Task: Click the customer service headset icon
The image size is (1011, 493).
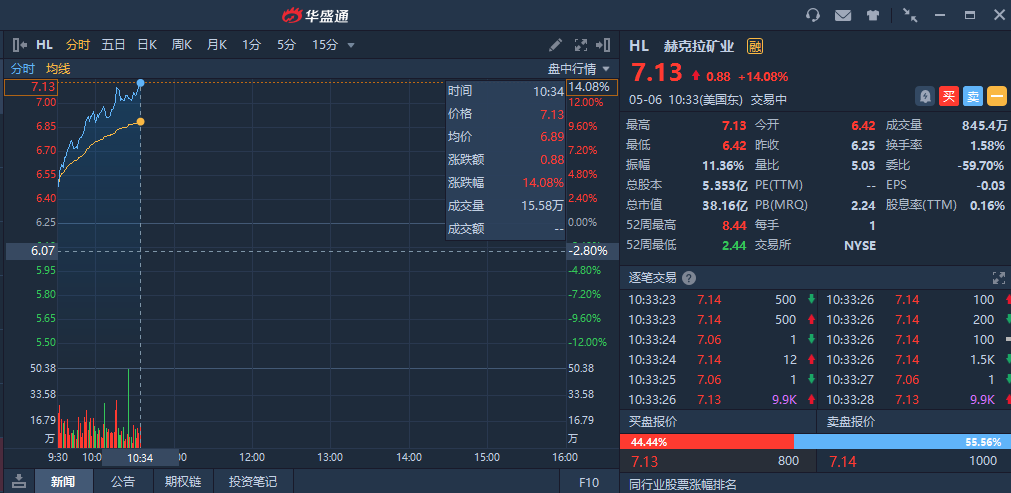Action: point(813,15)
